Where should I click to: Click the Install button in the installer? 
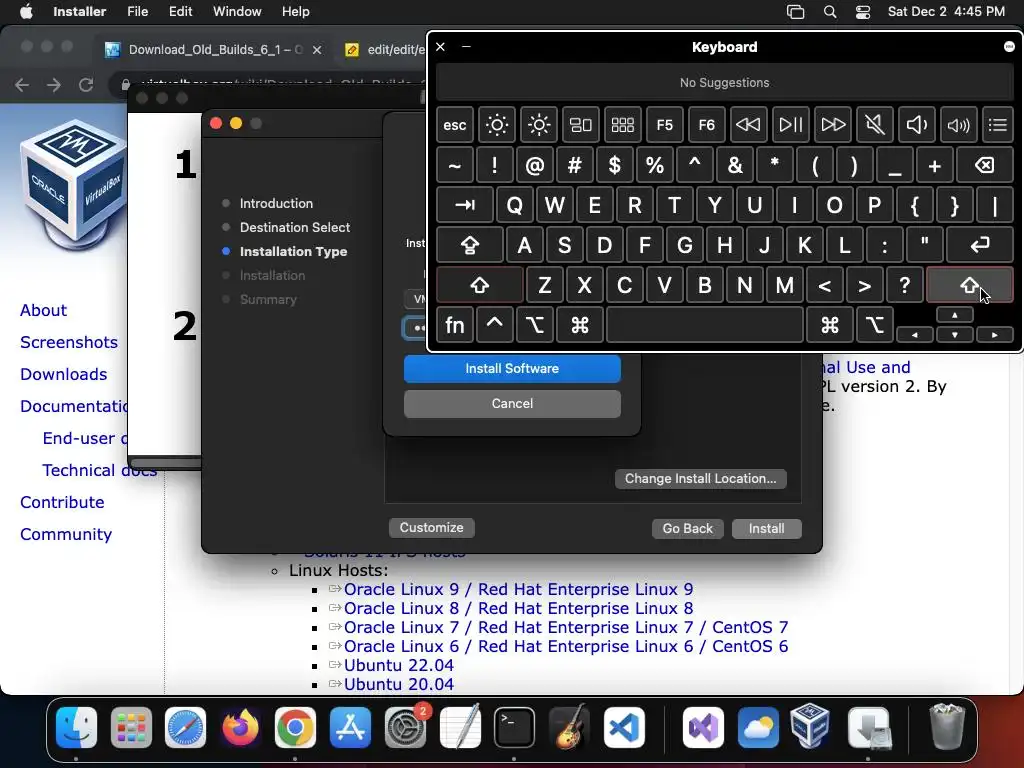(767, 528)
